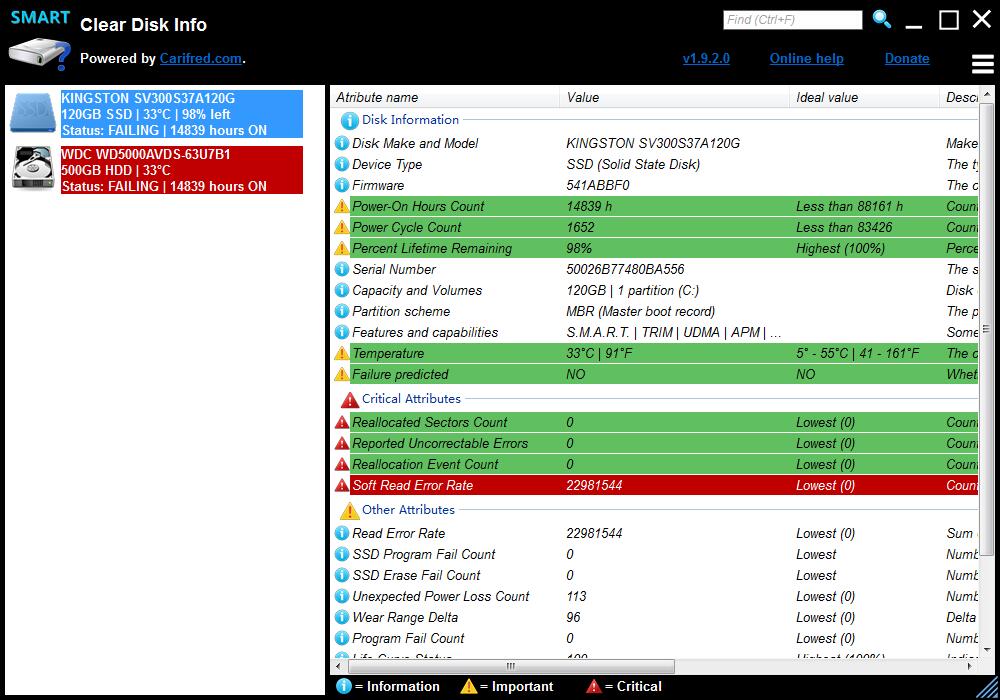Click the v1.9.2.0 version link
1000x700 pixels.
pyautogui.click(x=706, y=58)
